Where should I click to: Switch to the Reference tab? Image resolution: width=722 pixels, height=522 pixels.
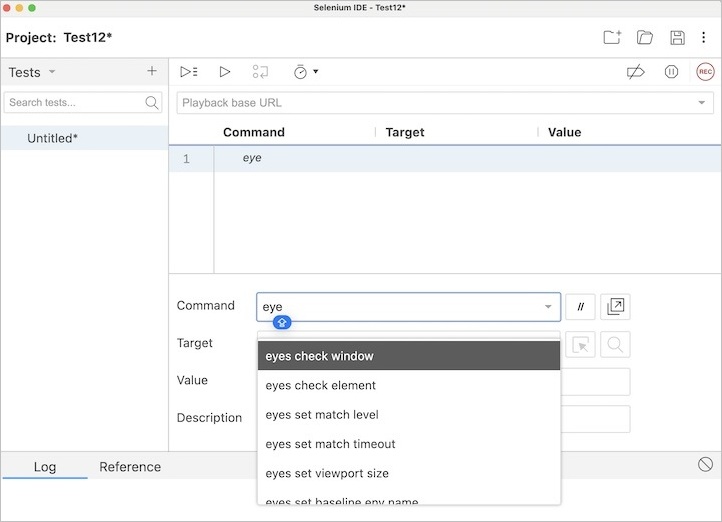tap(130, 467)
